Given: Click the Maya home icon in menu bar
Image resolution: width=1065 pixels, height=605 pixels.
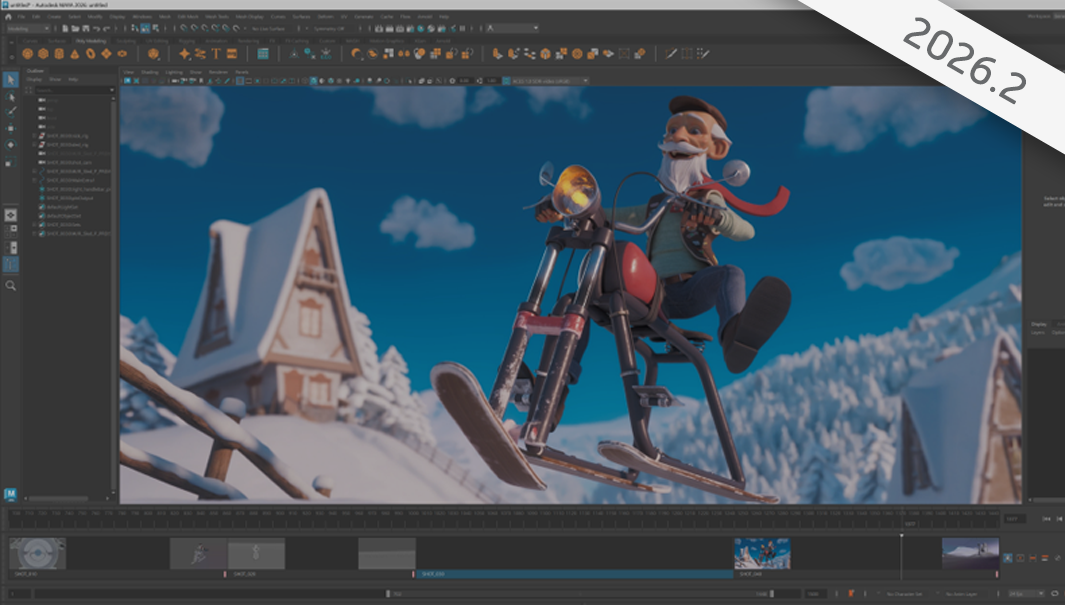Looking at the screenshot, I should 8,16.
